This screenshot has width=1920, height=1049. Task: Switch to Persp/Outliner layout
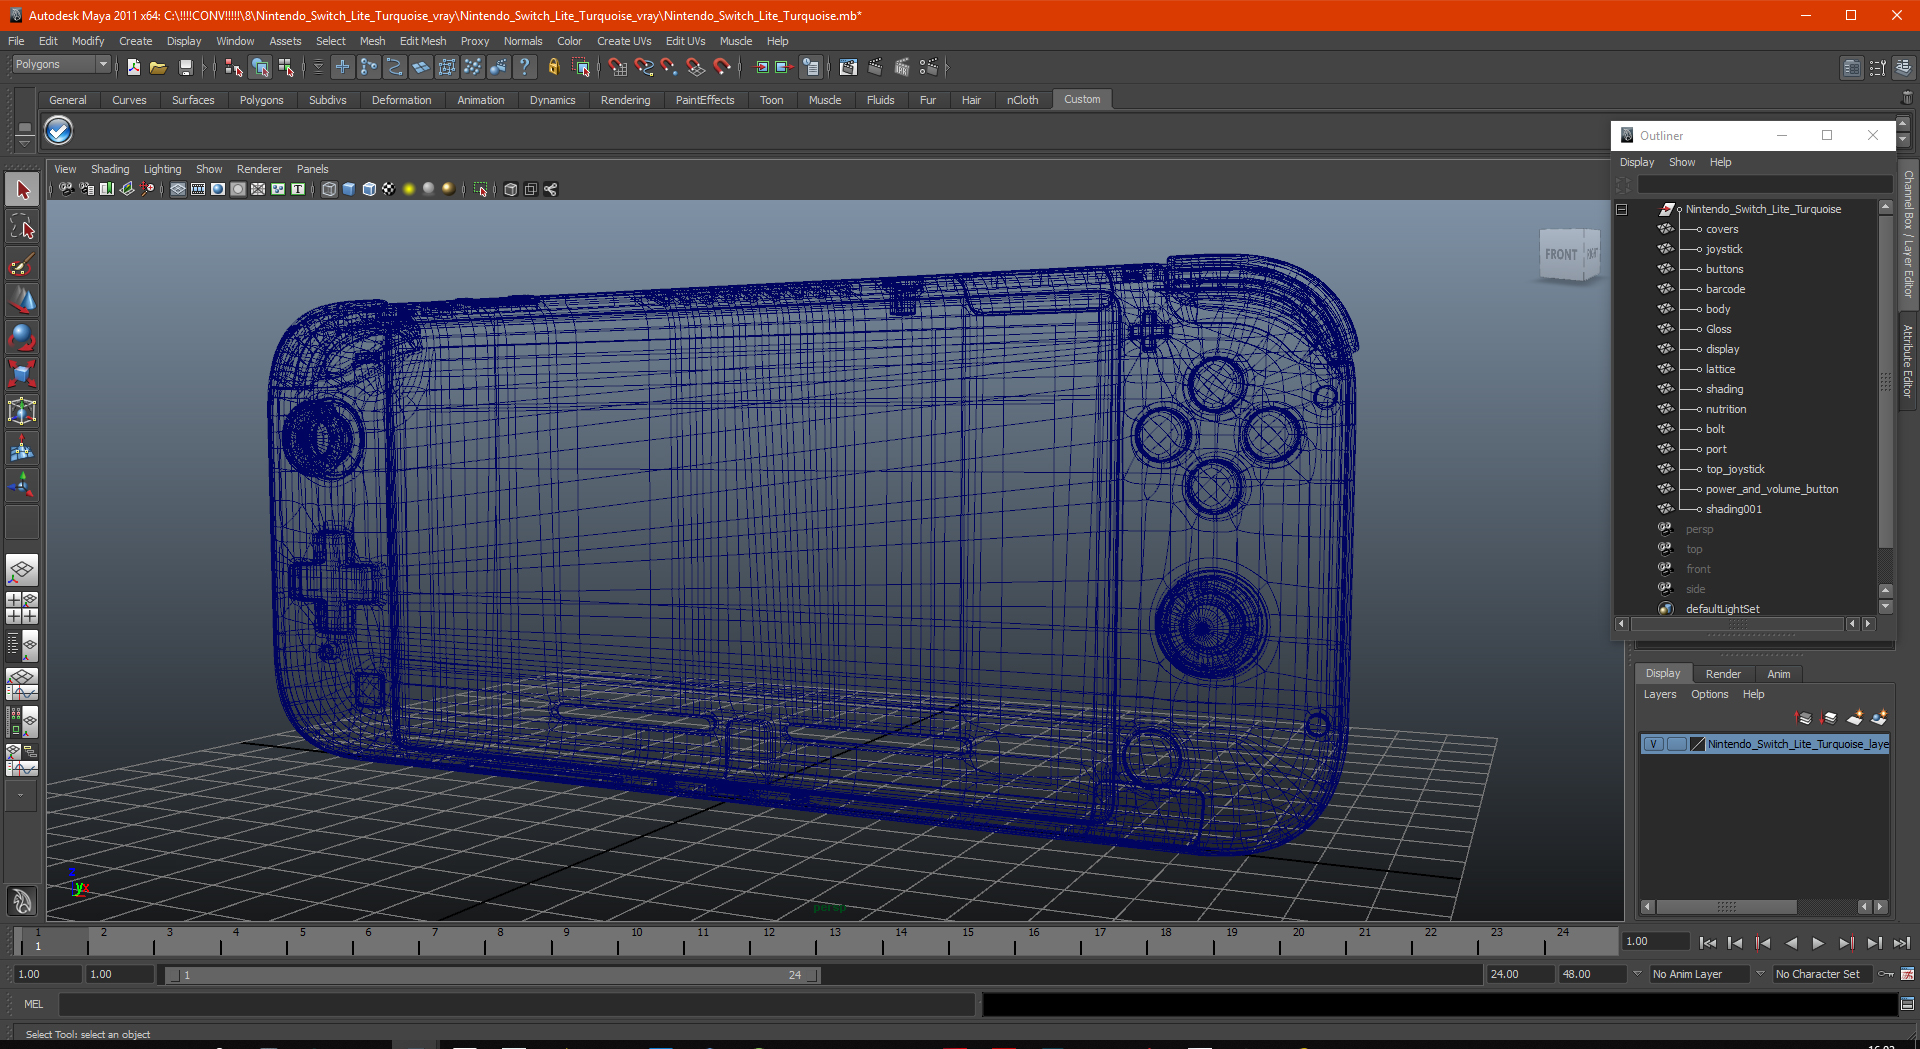pos(22,646)
